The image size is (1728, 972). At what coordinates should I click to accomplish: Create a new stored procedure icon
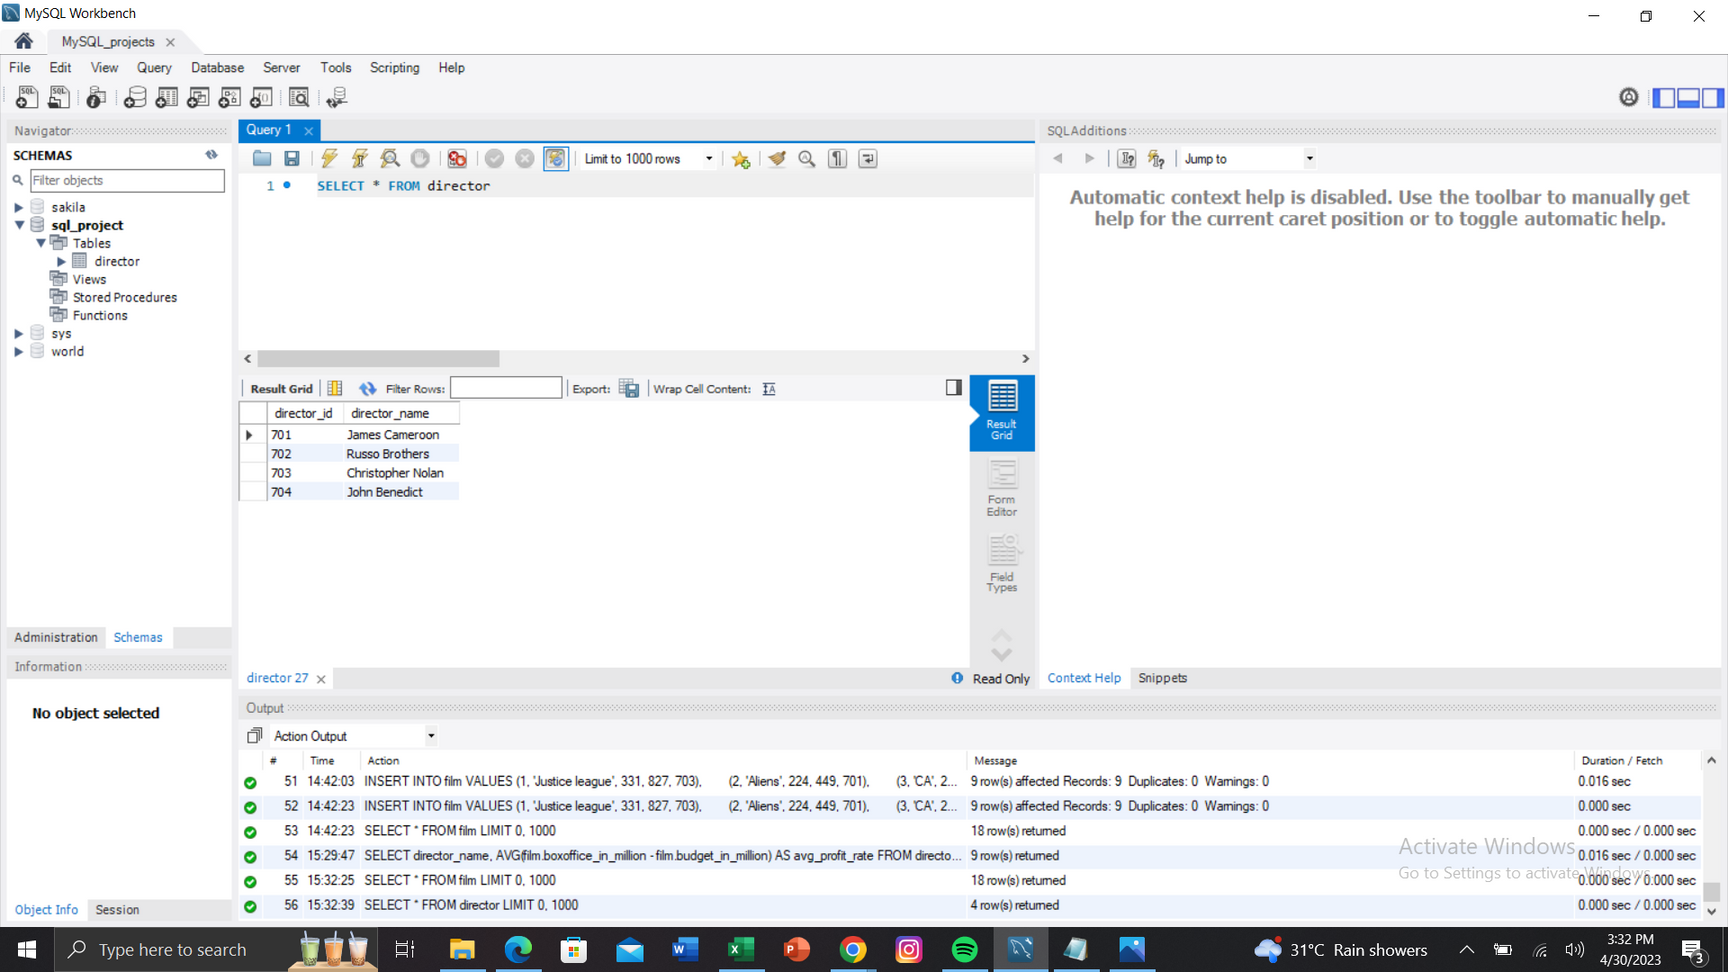pos(230,97)
